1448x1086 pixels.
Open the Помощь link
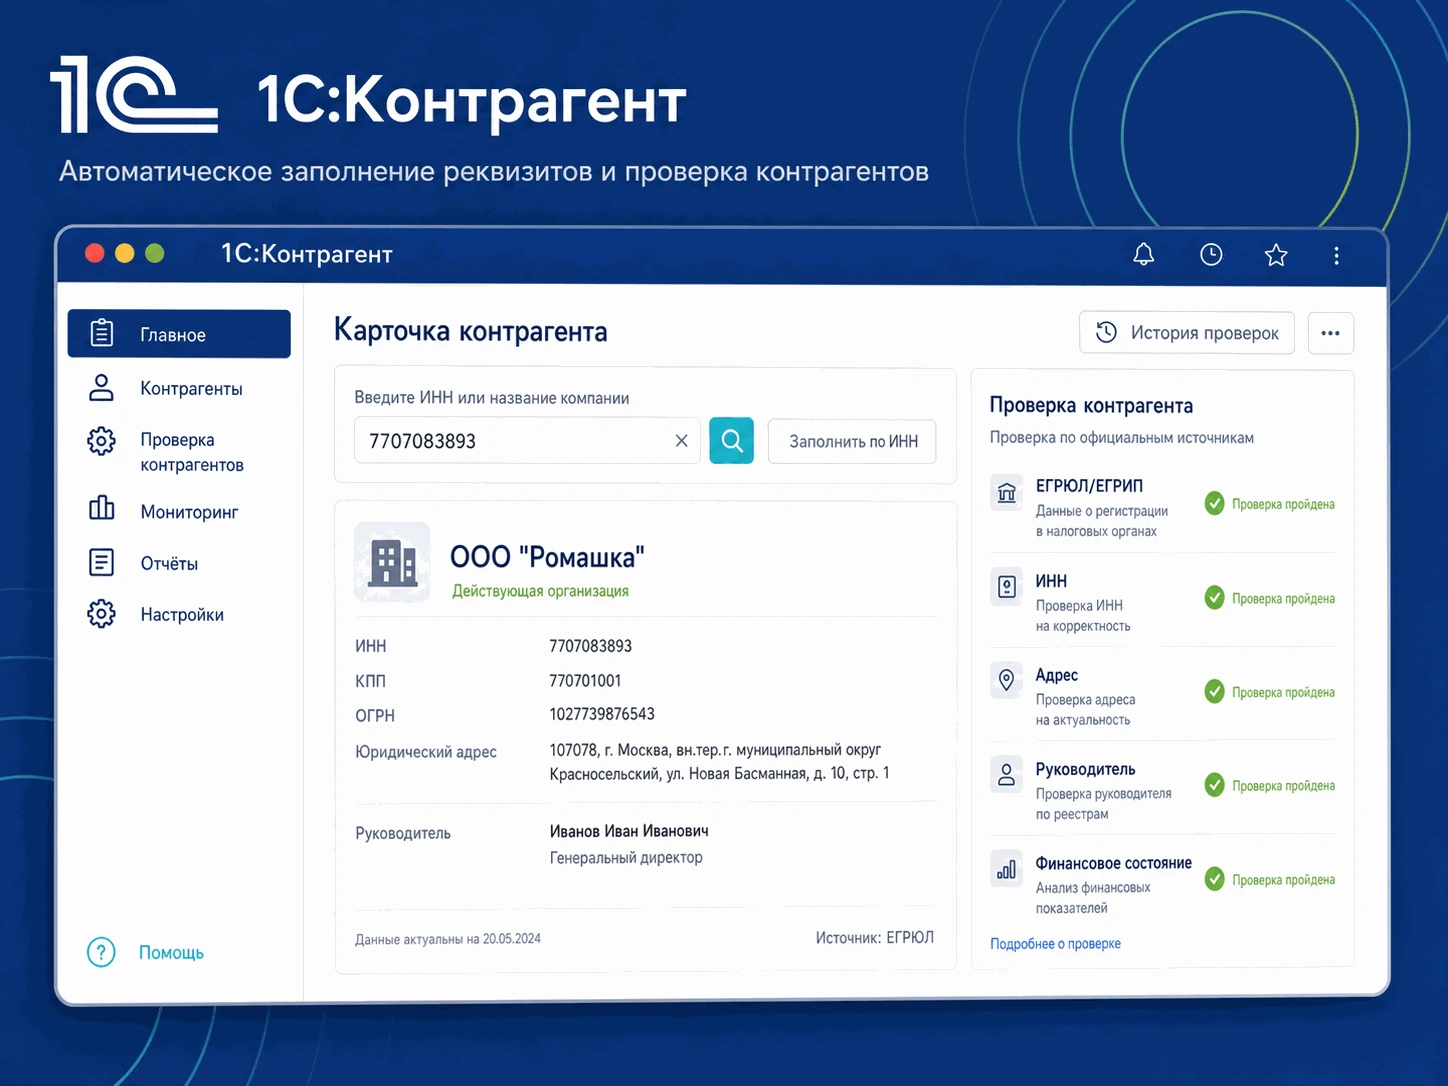click(171, 953)
